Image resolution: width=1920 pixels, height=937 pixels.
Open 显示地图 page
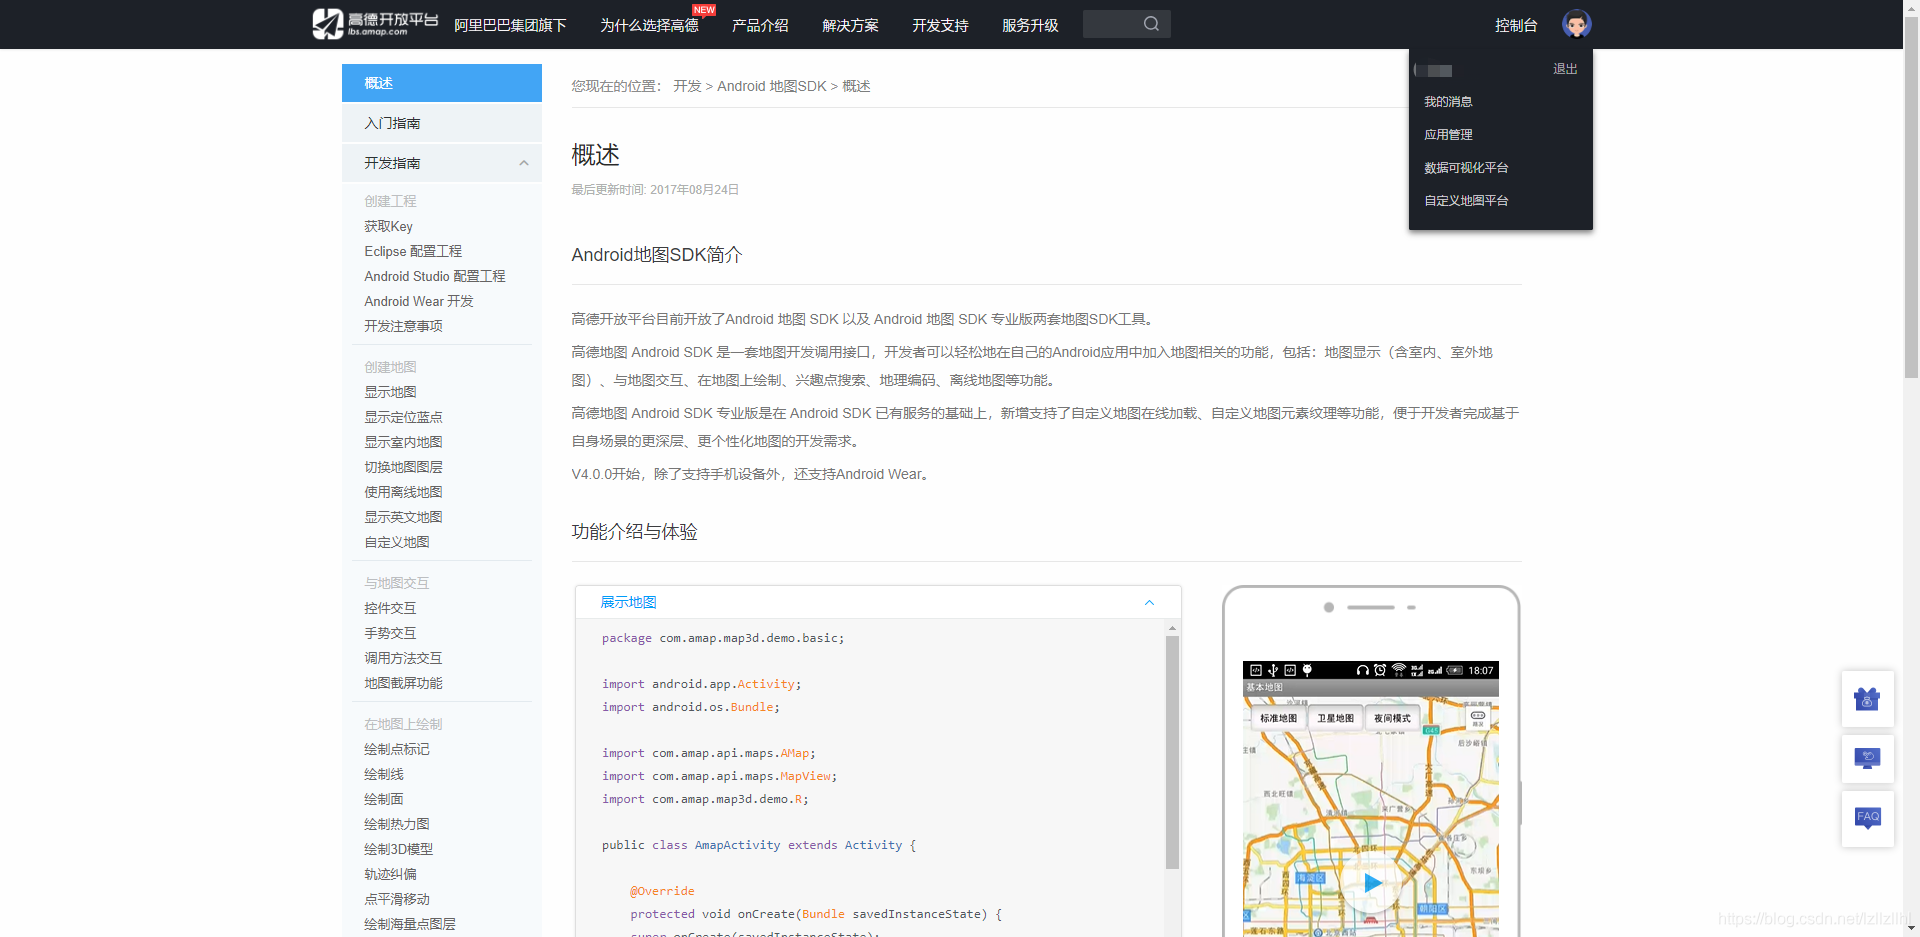click(390, 392)
